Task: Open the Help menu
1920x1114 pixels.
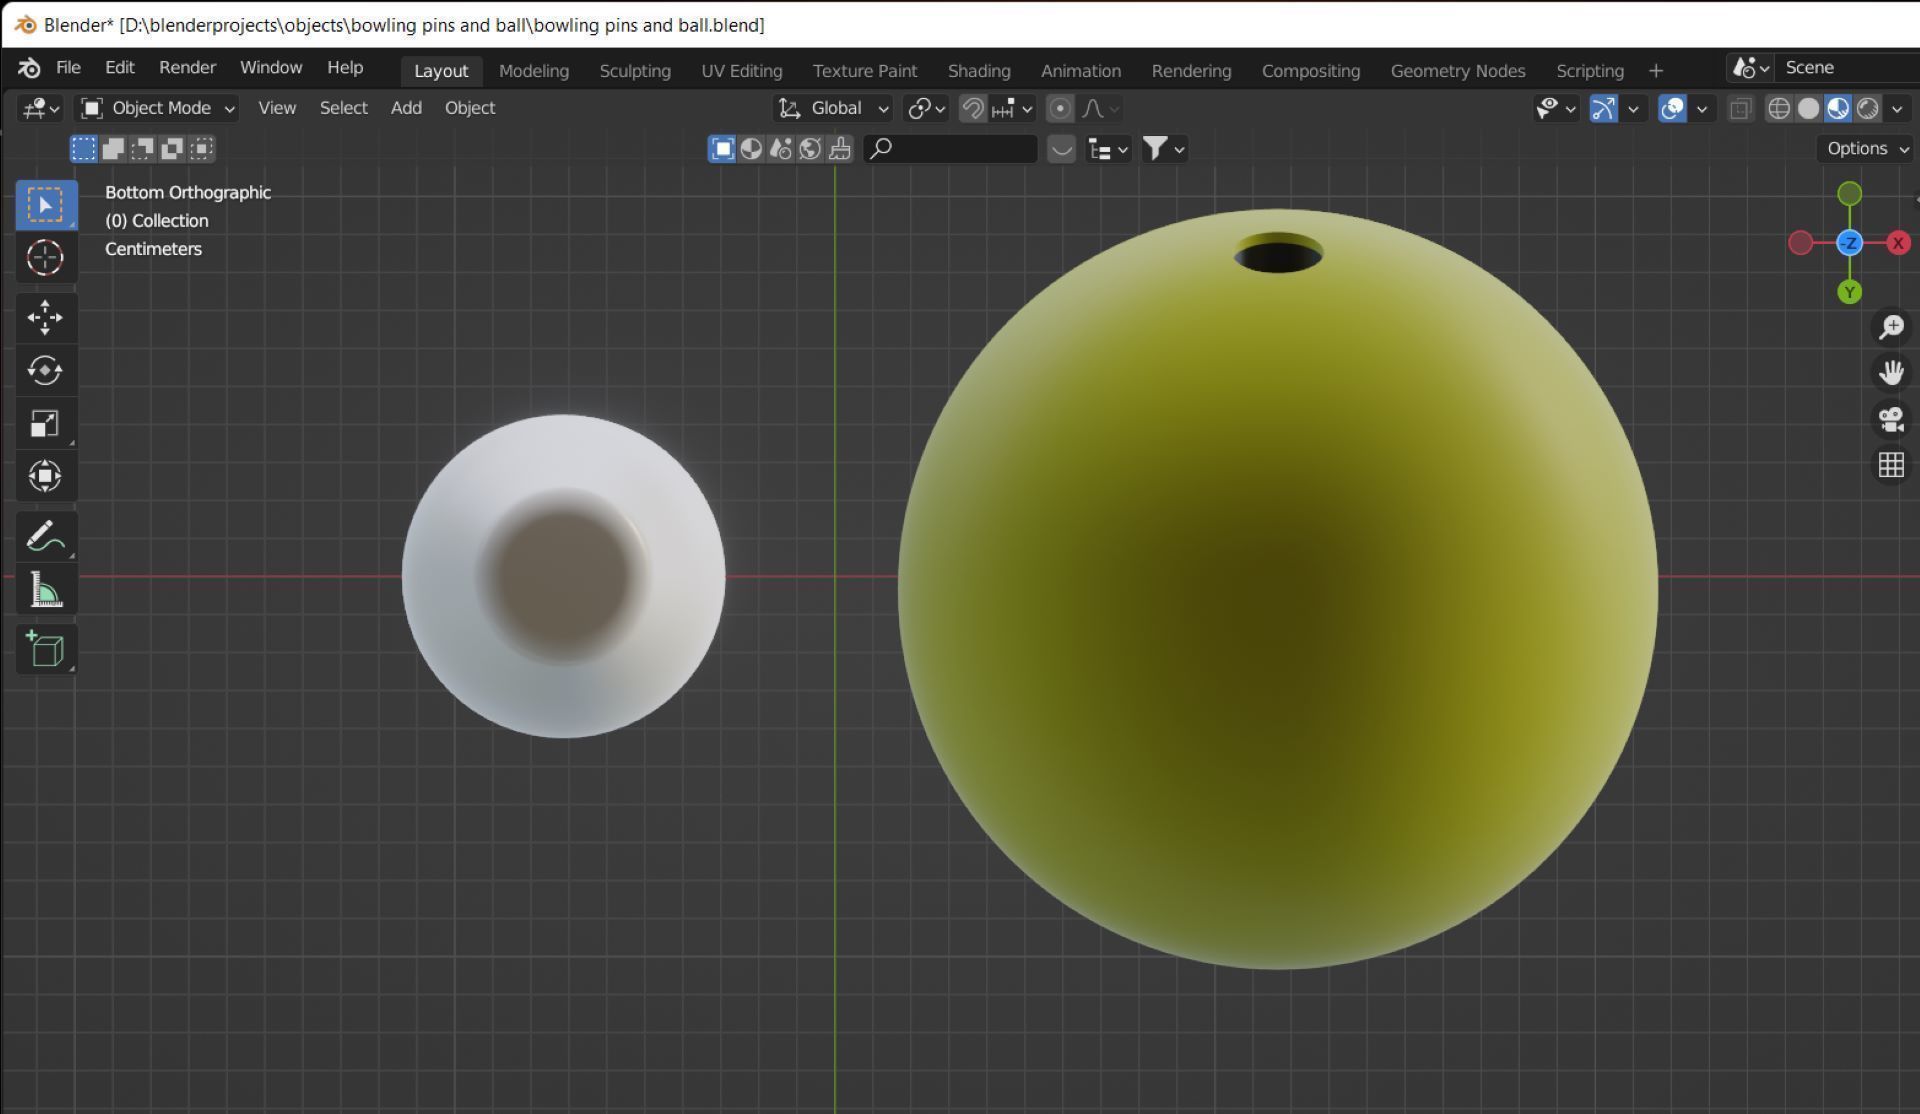Action: [x=345, y=67]
